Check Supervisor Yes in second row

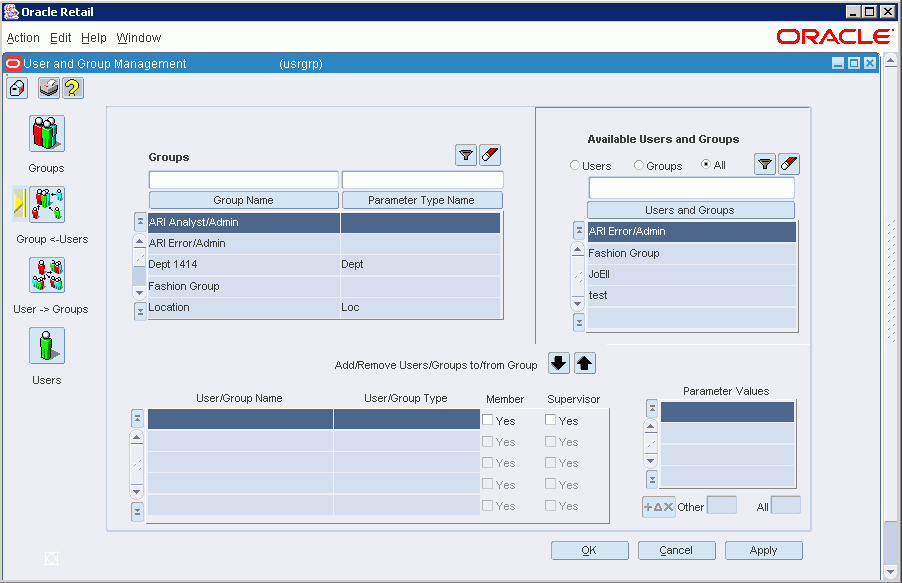(551, 441)
